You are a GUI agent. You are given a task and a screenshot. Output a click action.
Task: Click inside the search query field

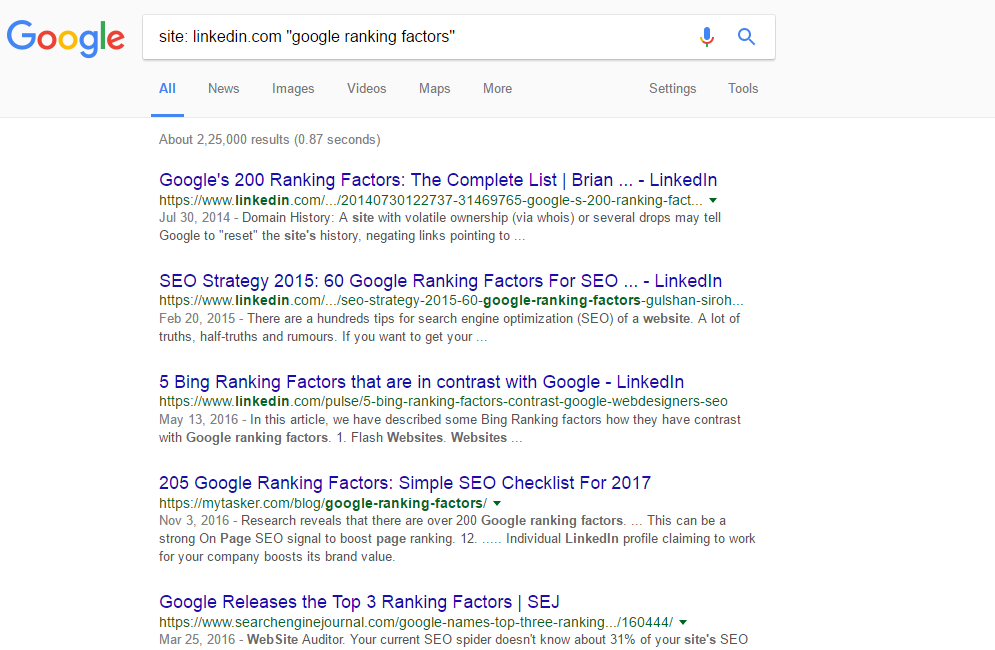click(x=419, y=37)
